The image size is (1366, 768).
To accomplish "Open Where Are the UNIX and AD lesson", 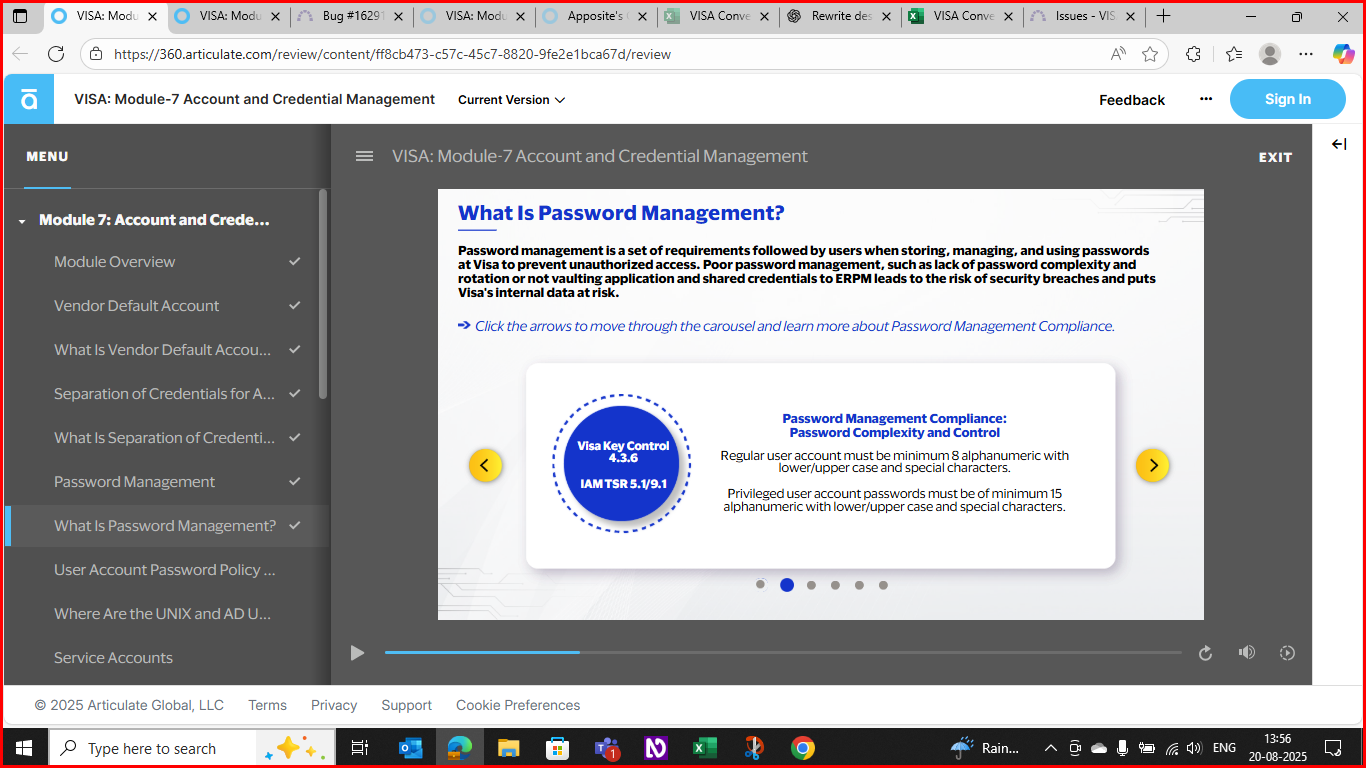I will (x=166, y=614).
